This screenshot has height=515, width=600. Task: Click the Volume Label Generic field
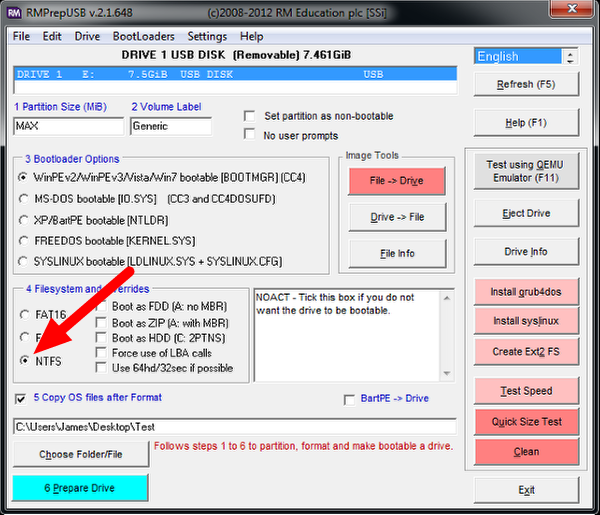tap(171, 126)
